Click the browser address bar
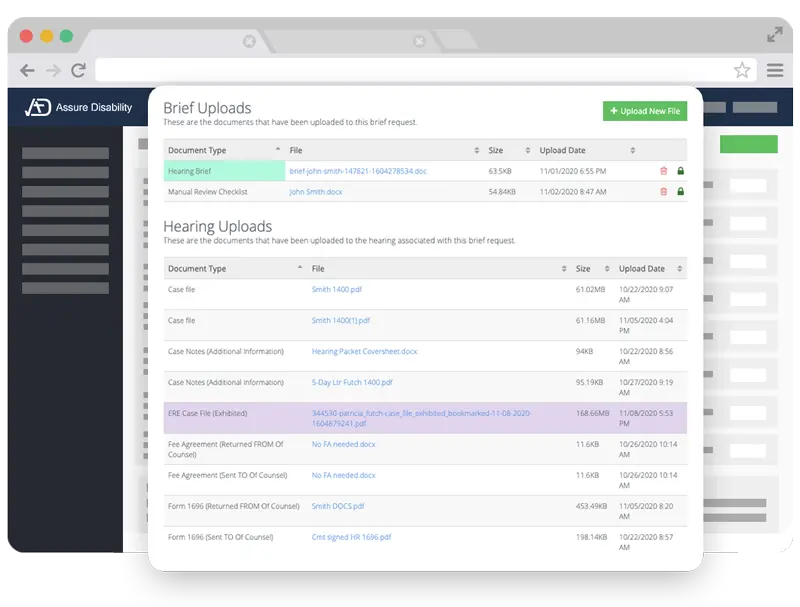This screenshot has height=607, width=800. (x=427, y=70)
